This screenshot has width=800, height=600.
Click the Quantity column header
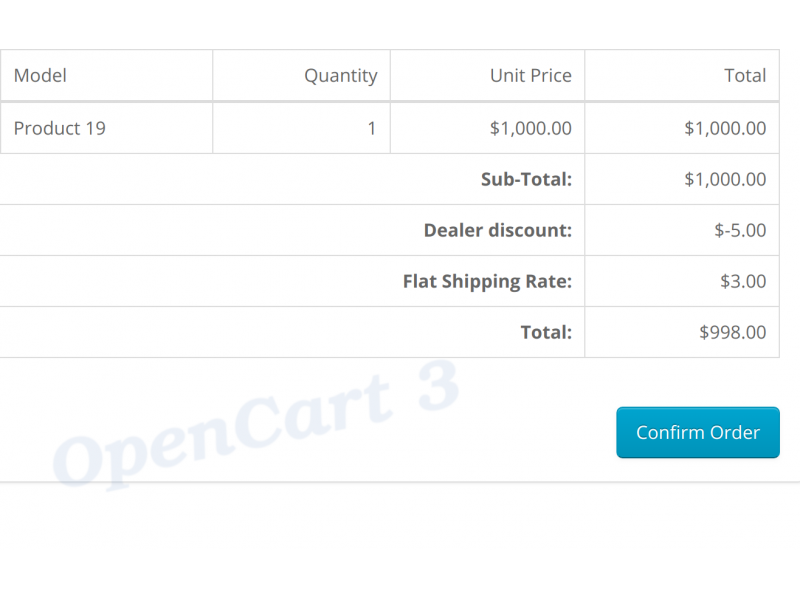tap(302, 76)
